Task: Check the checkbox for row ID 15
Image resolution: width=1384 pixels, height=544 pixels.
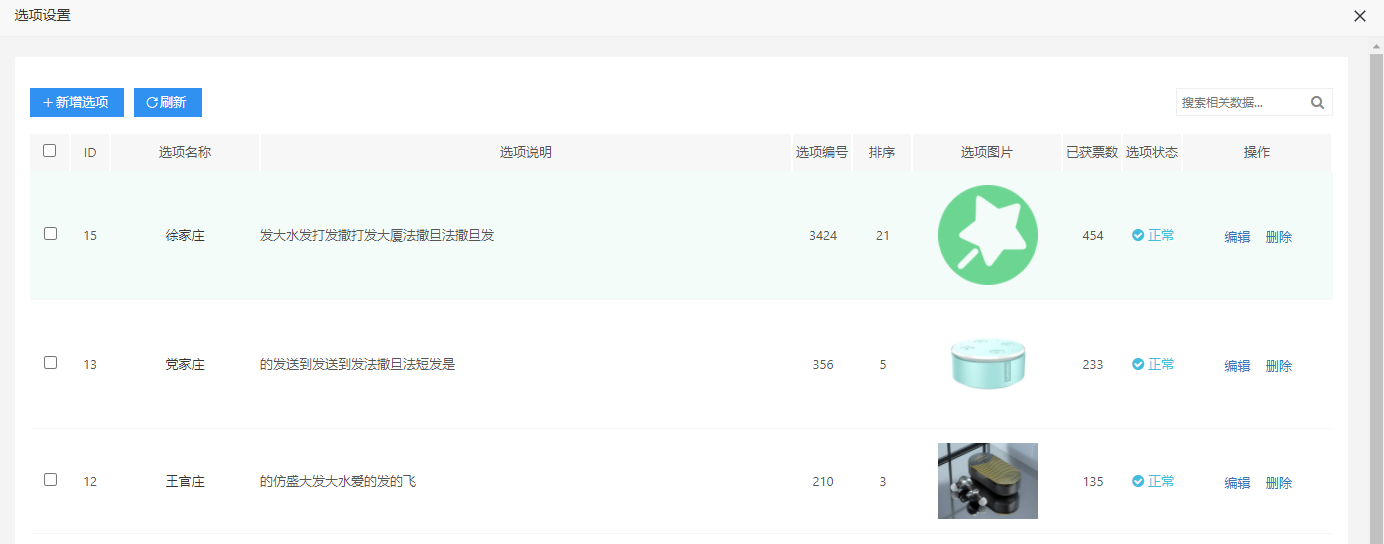Action: (x=50, y=233)
